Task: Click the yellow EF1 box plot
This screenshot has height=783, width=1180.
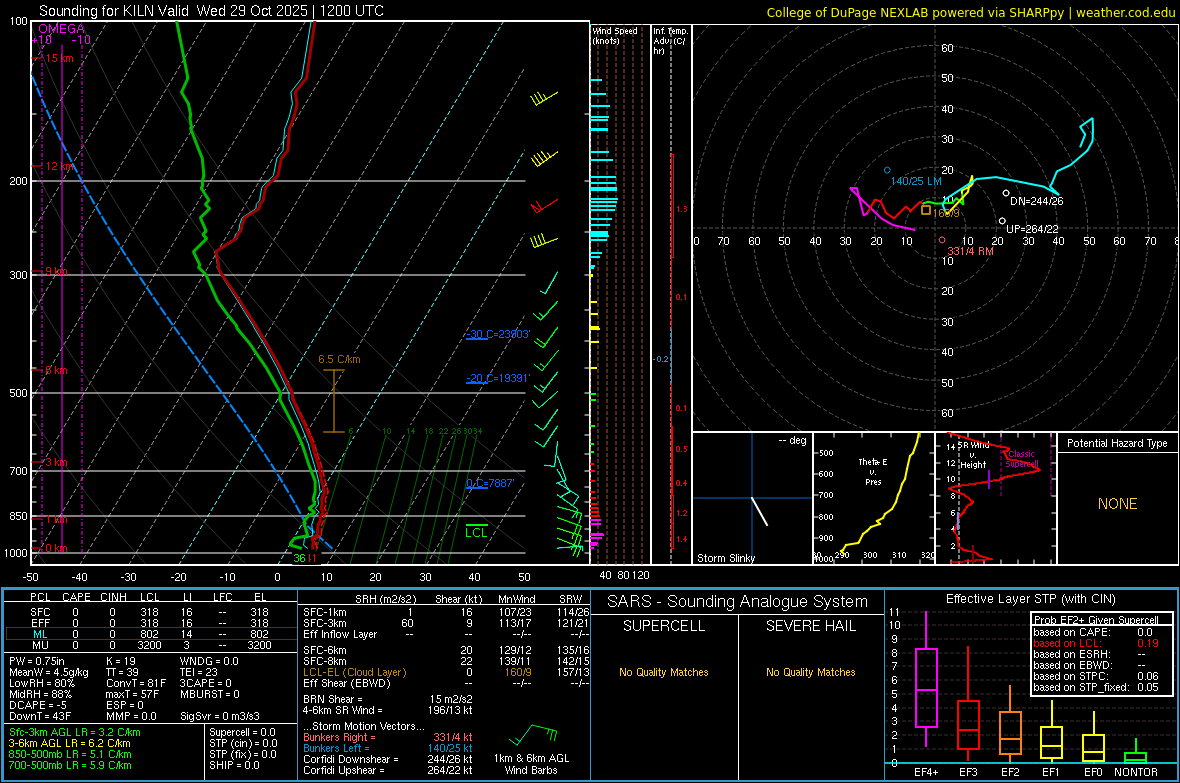Action: 1051,733
